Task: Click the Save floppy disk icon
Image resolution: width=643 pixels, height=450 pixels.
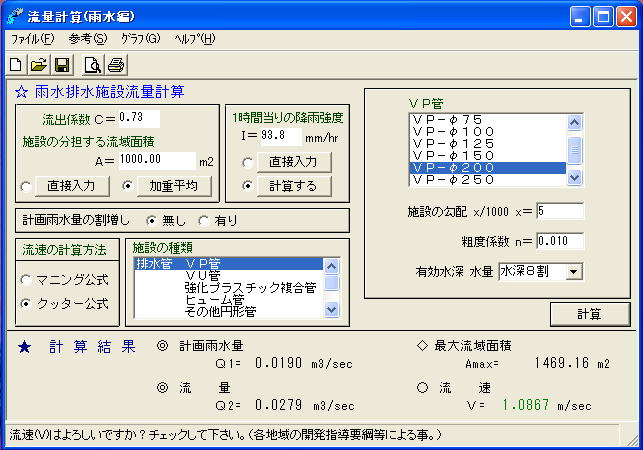Action: point(61,66)
